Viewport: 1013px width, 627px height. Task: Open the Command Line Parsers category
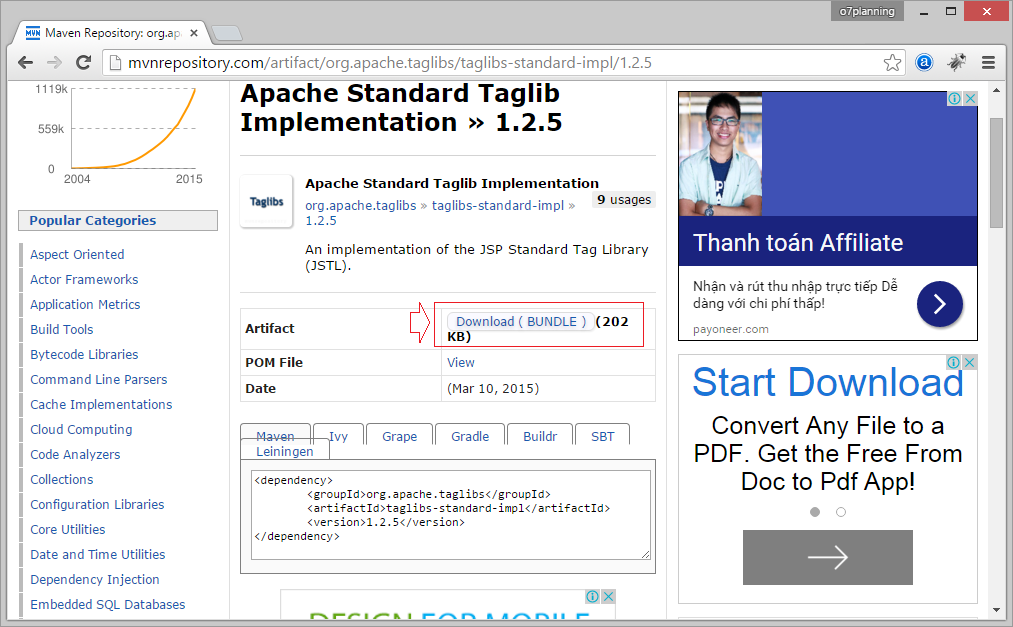(98, 380)
